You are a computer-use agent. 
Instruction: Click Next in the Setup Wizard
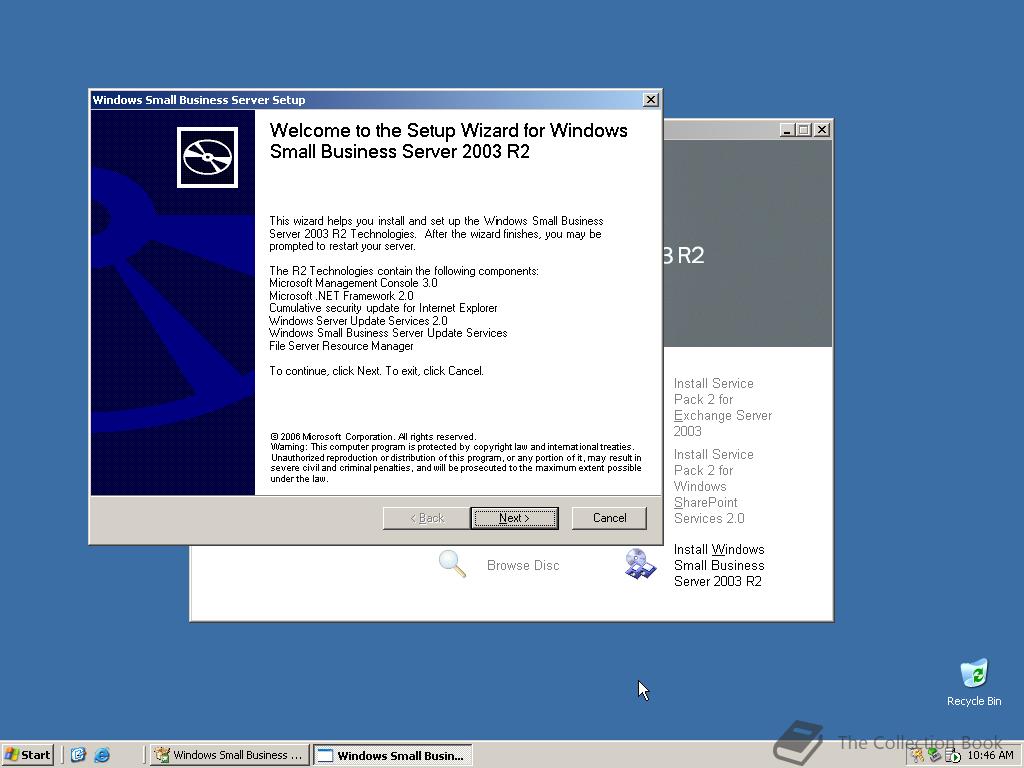514,518
